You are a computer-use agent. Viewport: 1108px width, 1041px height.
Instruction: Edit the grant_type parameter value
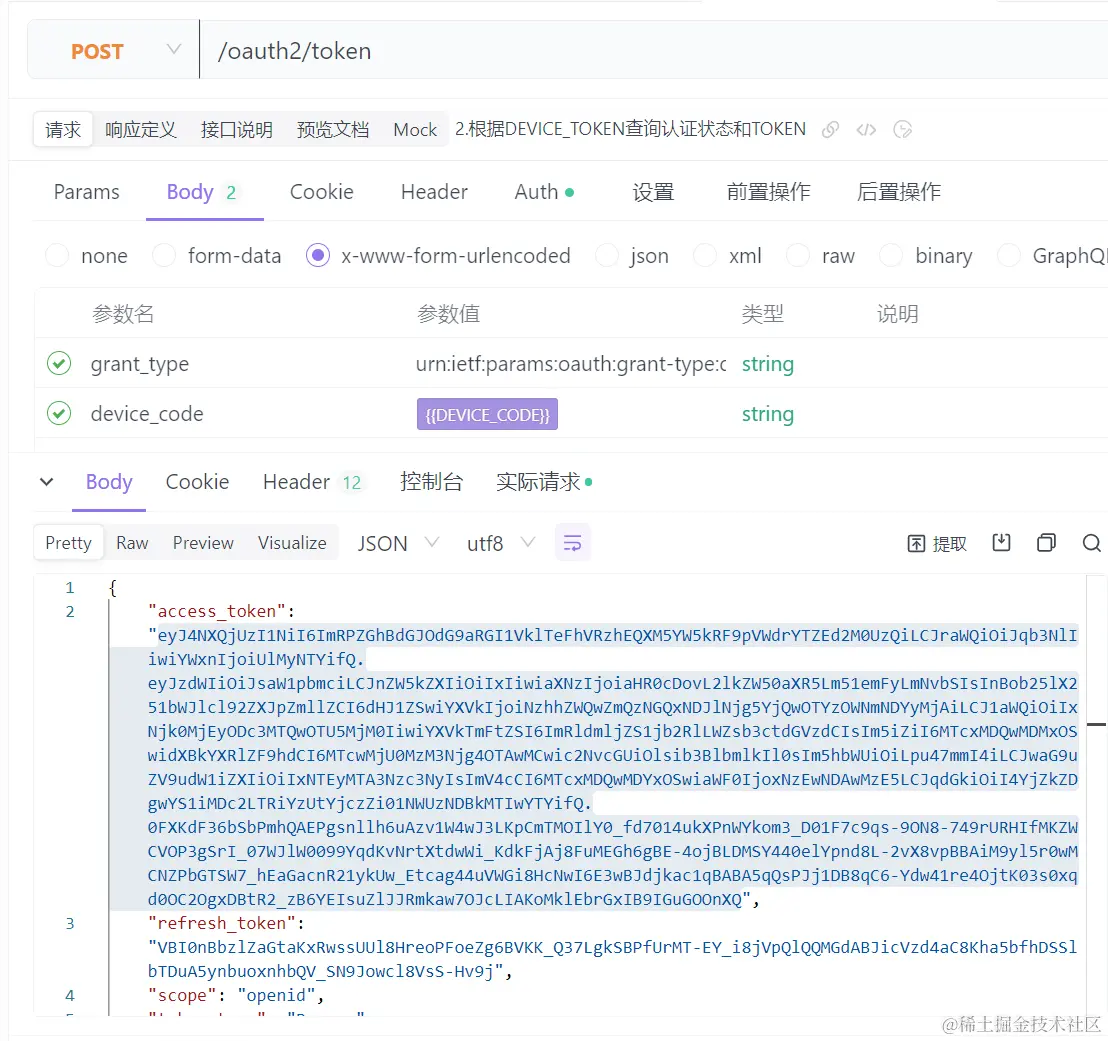[571, 364]
